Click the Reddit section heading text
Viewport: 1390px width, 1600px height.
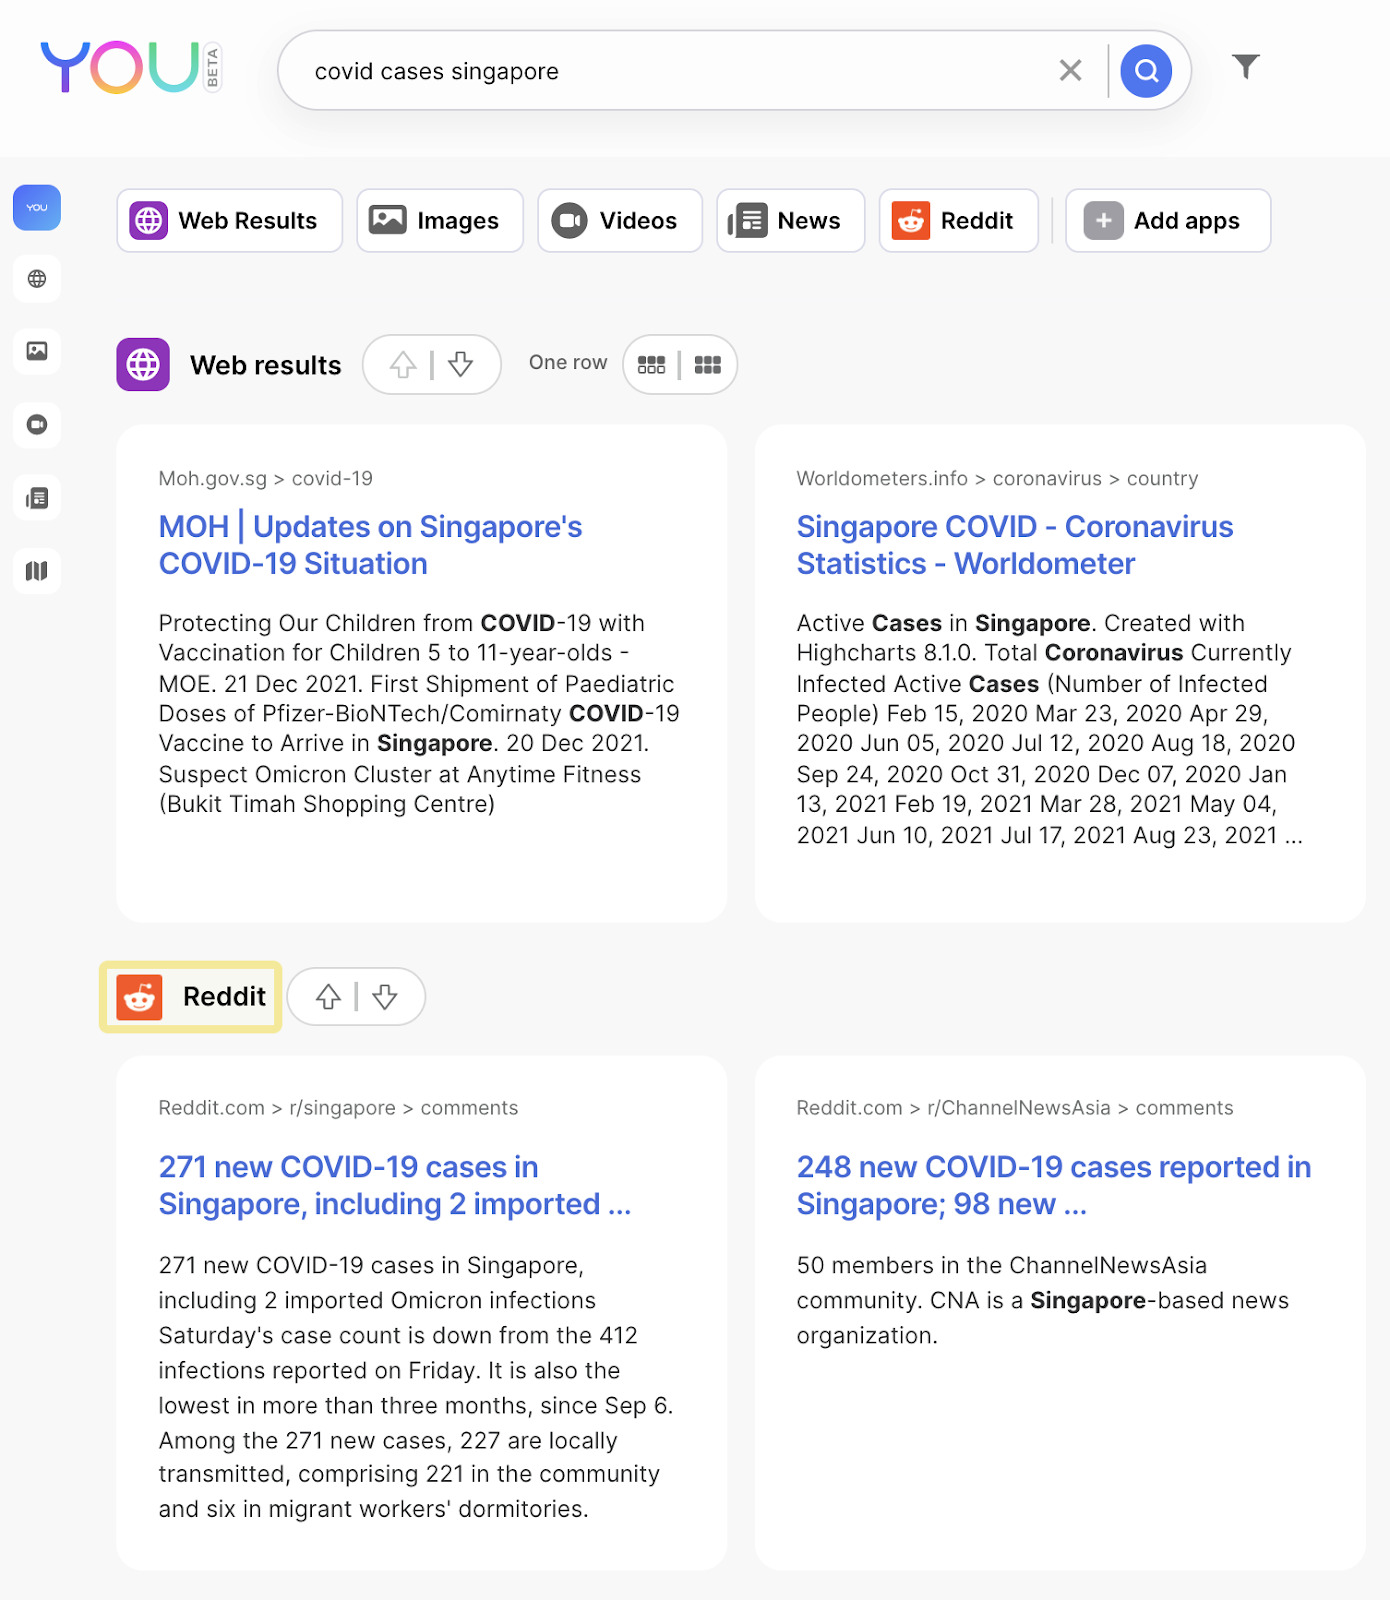(x=224, y=997)
